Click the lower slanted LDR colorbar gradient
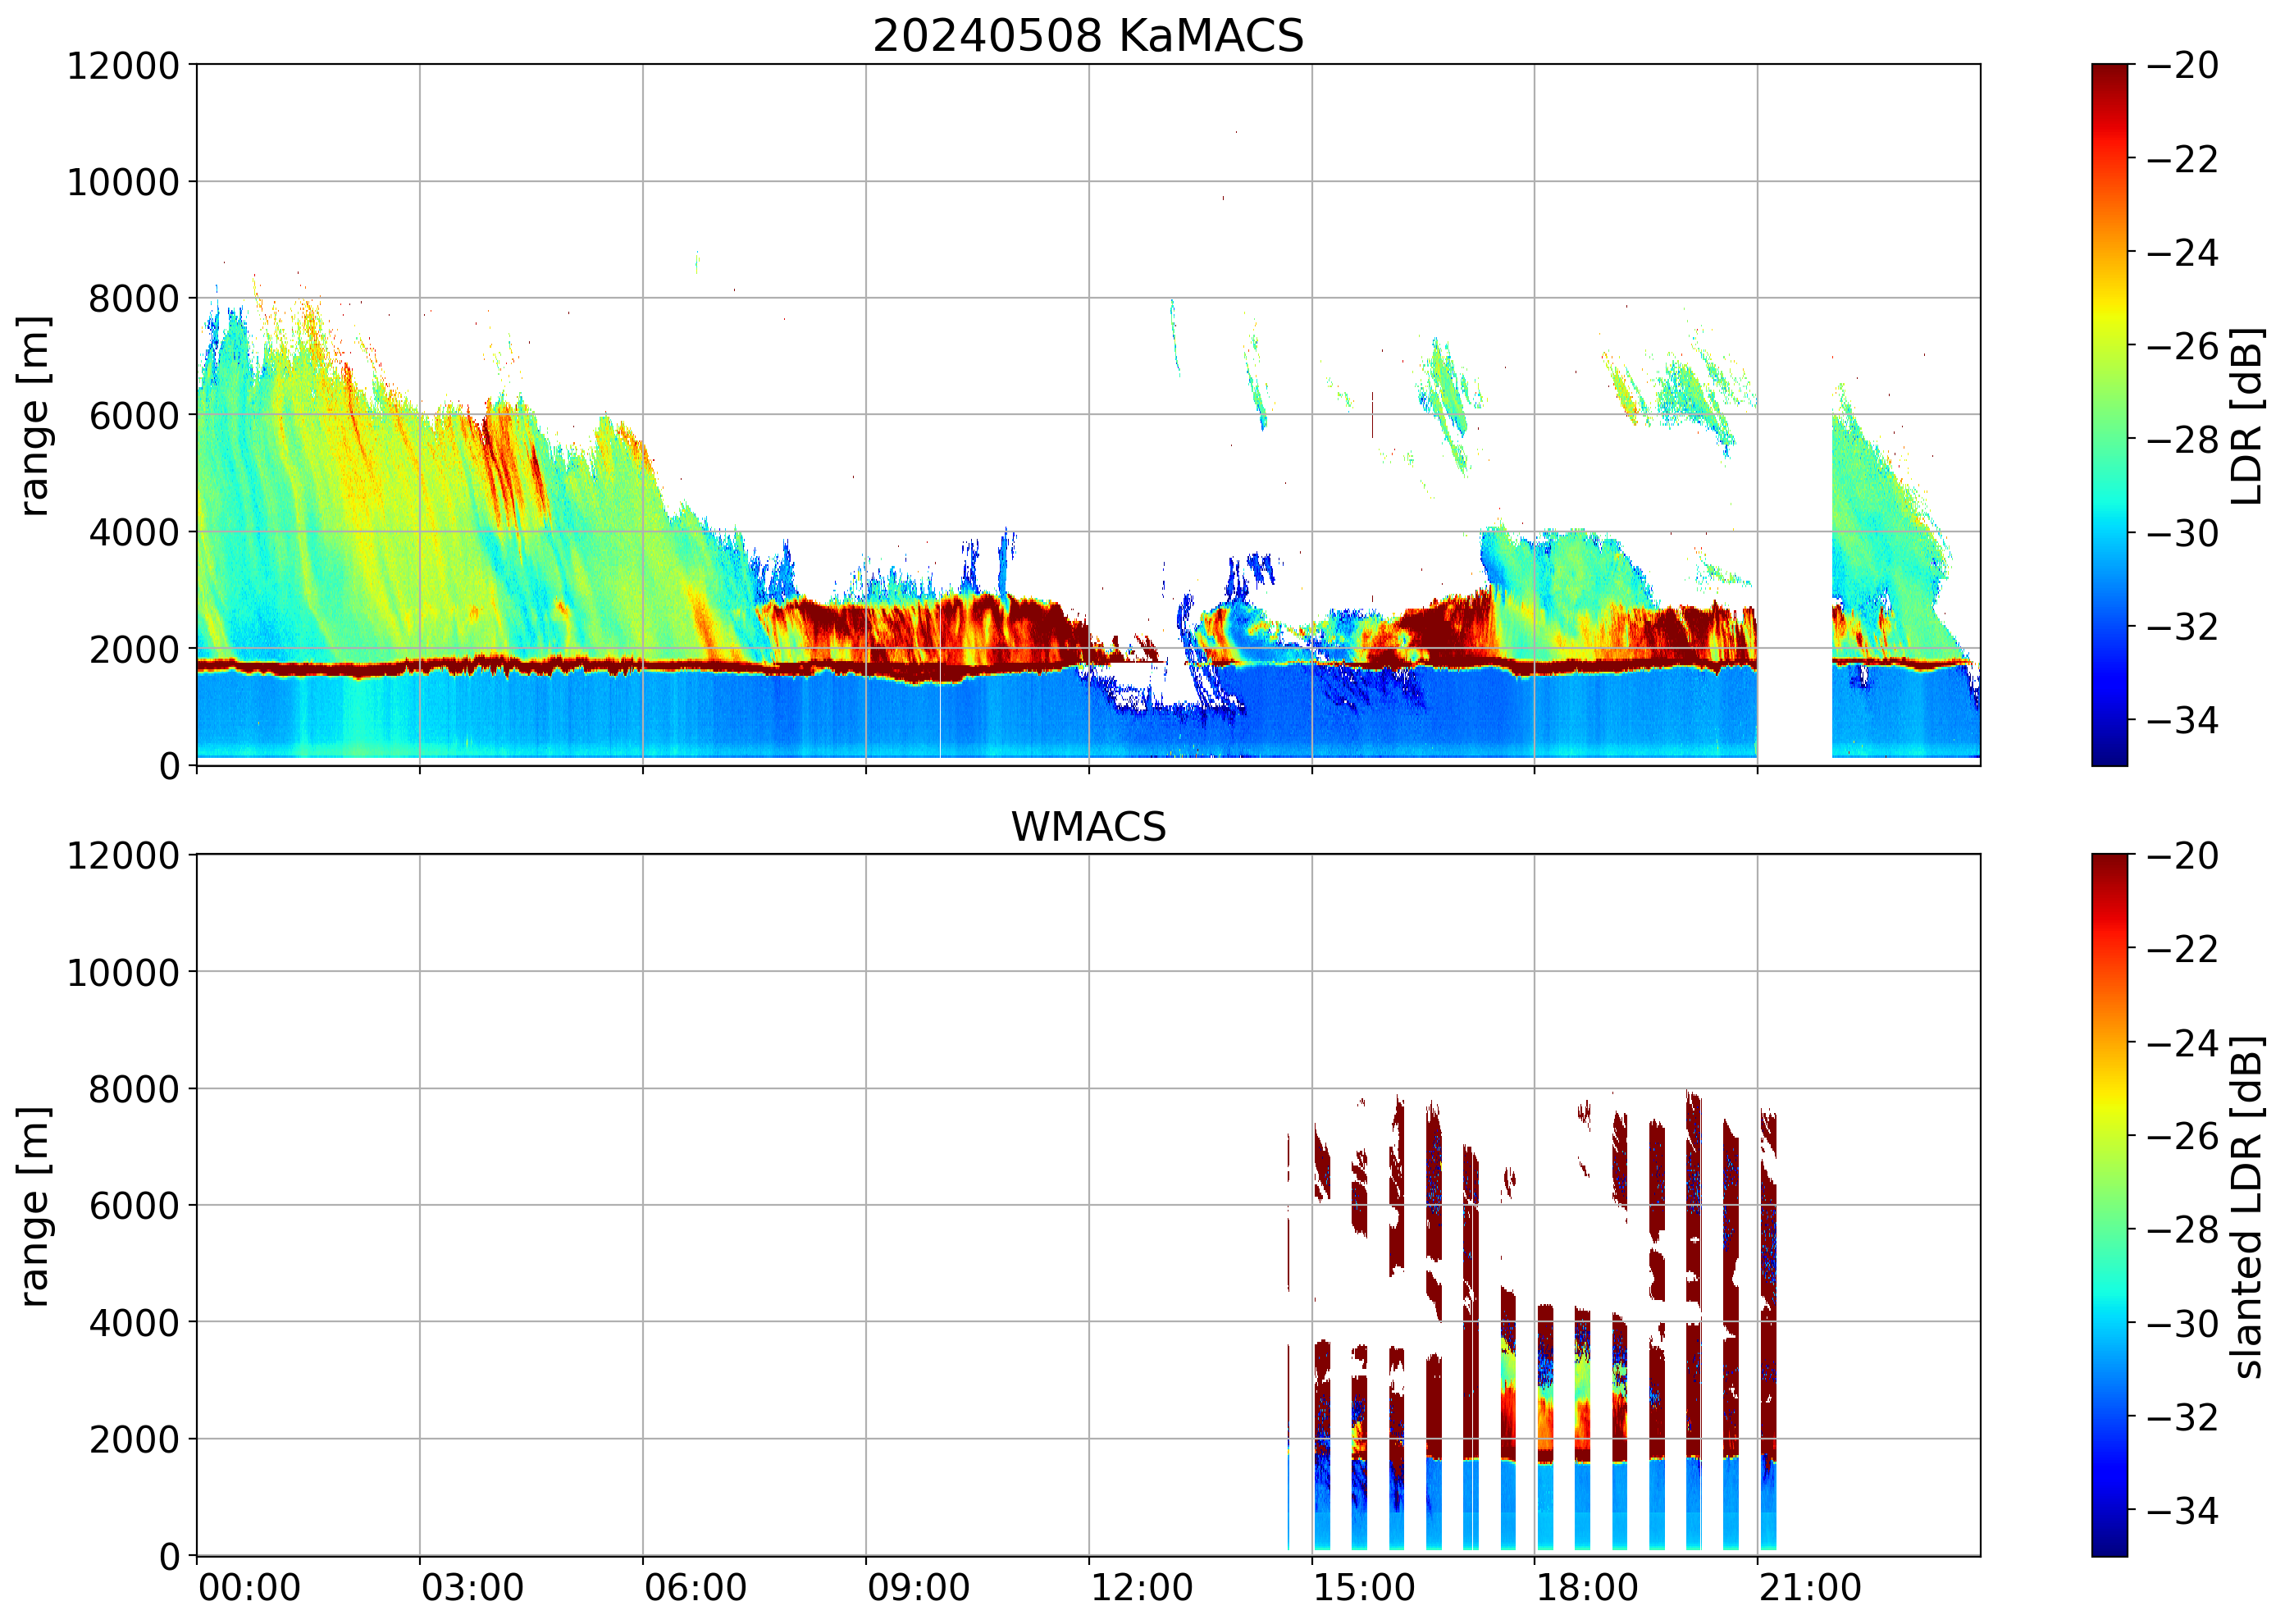Image resolution: width=2285 pixels, height=1624 pixels. click(2109, 1204)
